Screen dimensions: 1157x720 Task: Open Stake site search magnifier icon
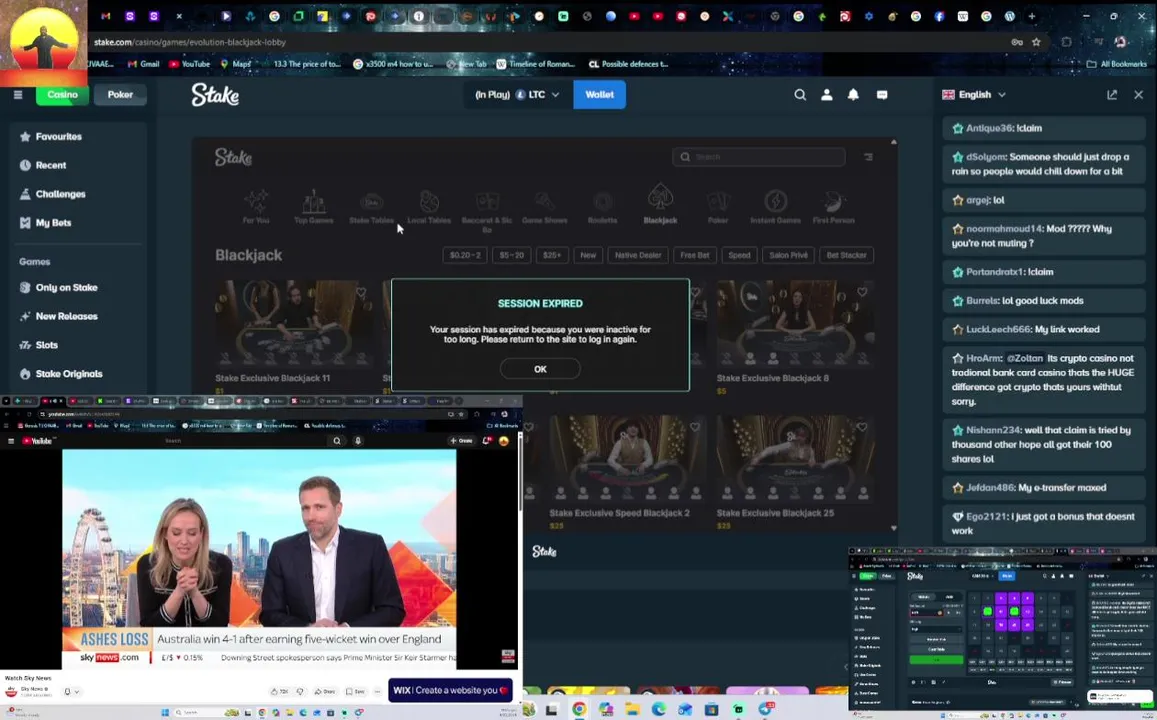[x=800, y=94]
